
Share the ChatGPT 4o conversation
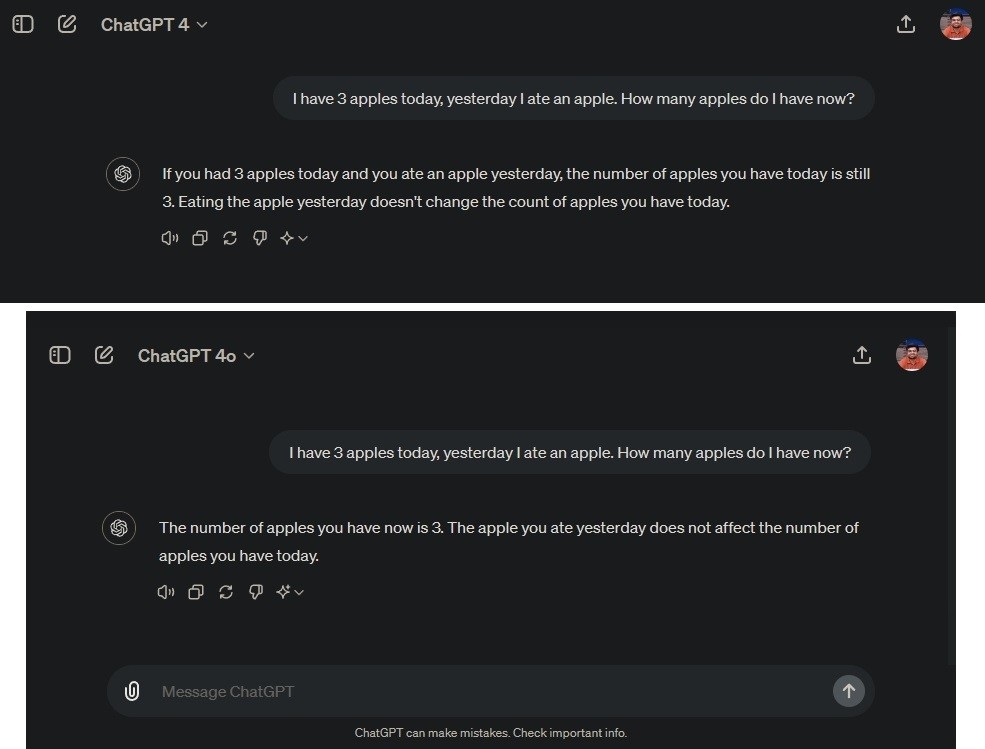[x=861, y=355]
